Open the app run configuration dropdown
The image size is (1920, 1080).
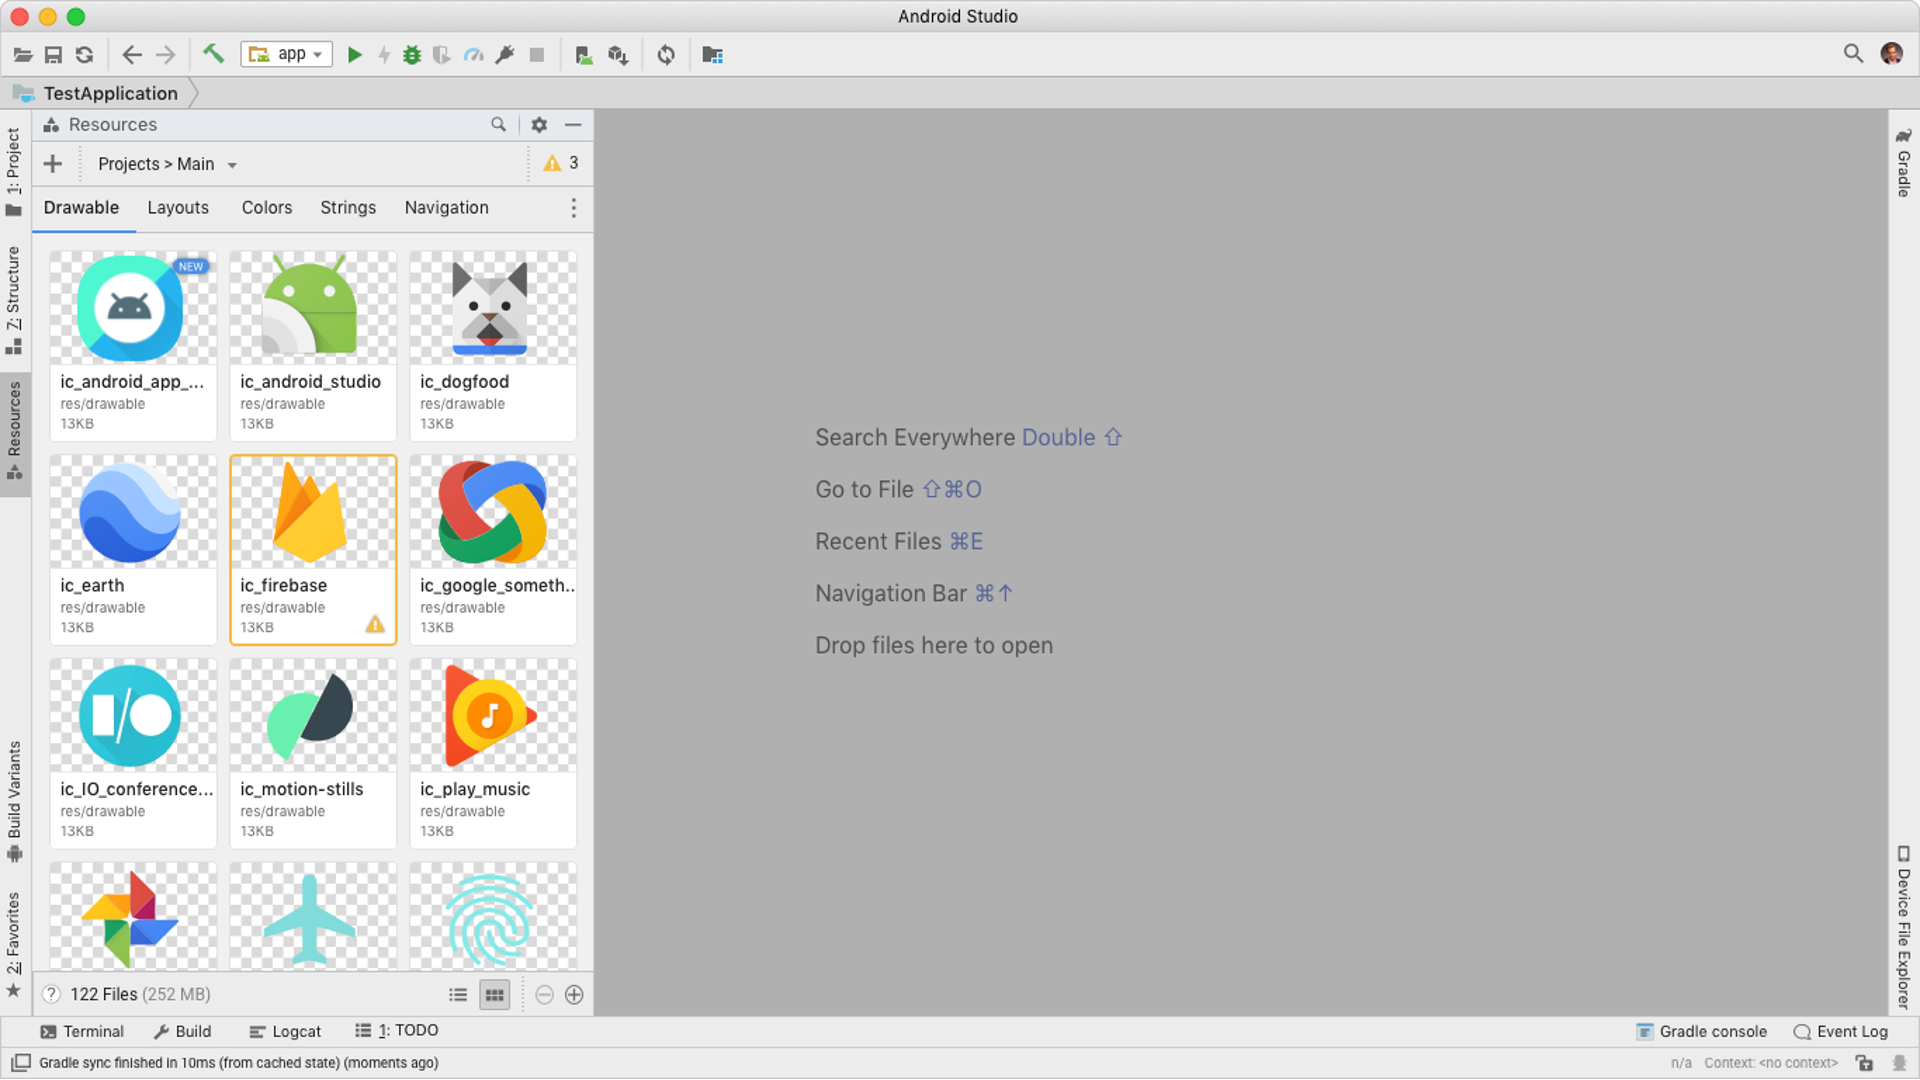(287, 54)
